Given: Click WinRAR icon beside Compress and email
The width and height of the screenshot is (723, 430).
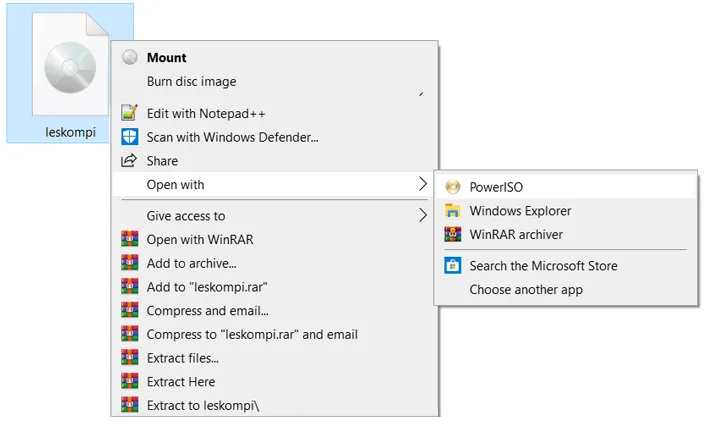Looking at the screenshot, I should point(130,310).
